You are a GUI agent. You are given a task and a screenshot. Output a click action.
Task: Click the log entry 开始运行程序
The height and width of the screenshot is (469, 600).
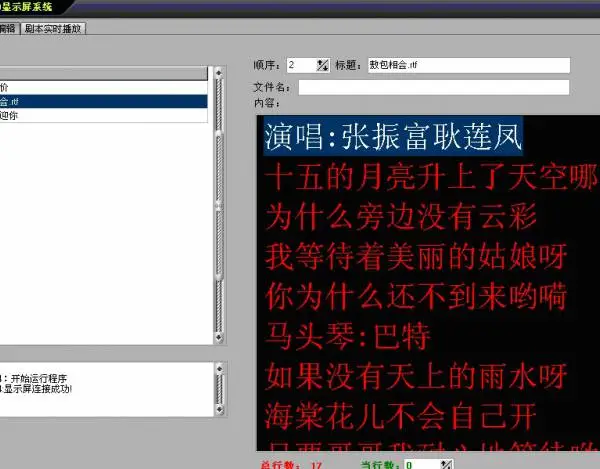[39, 379]
